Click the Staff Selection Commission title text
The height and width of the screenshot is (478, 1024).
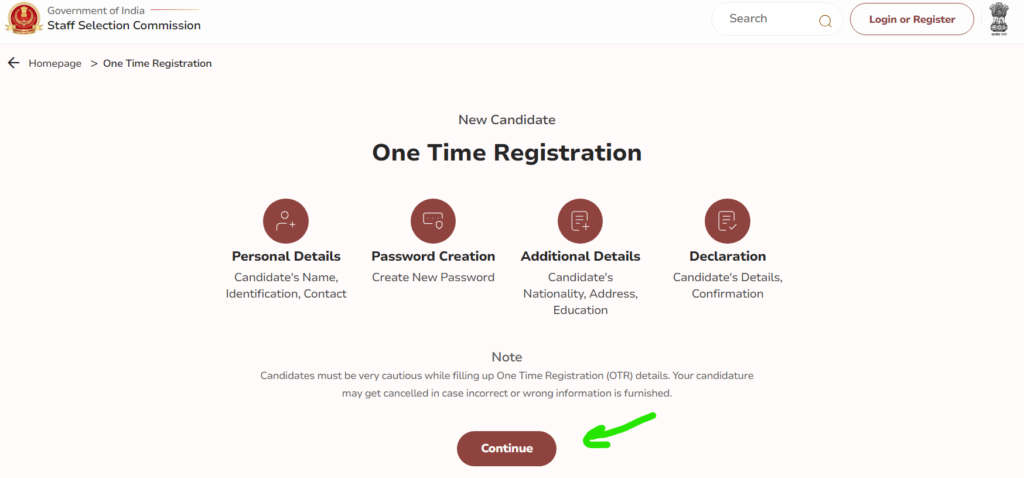point(124,25)
